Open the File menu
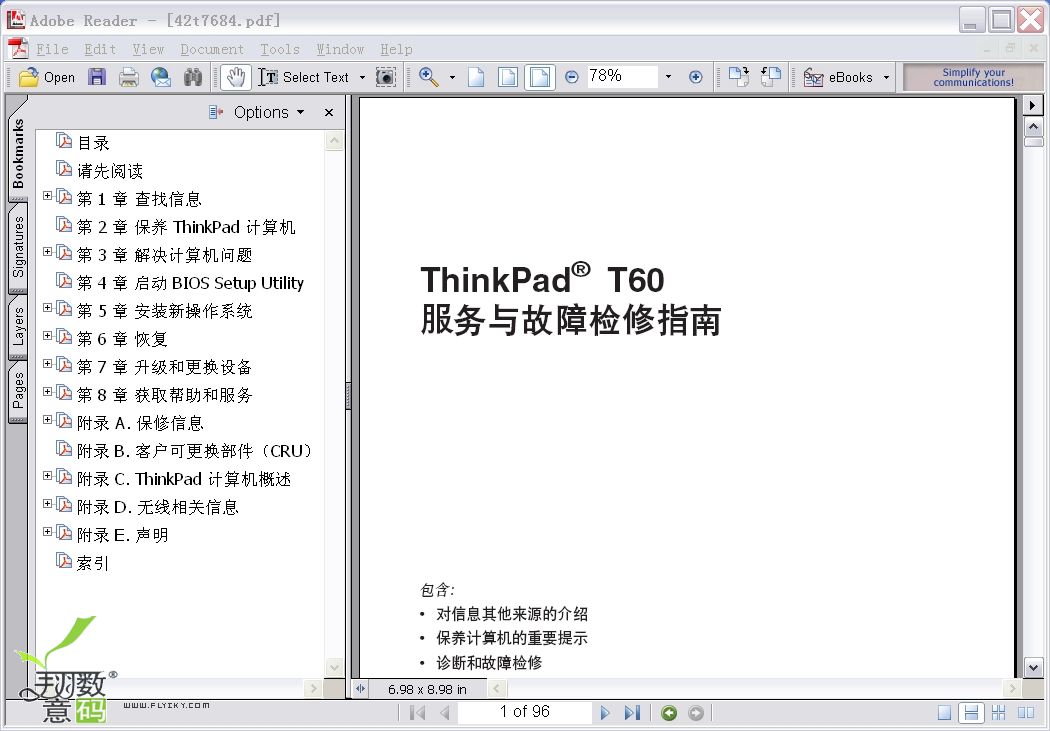1050x731 pixels. click(52, 49)
